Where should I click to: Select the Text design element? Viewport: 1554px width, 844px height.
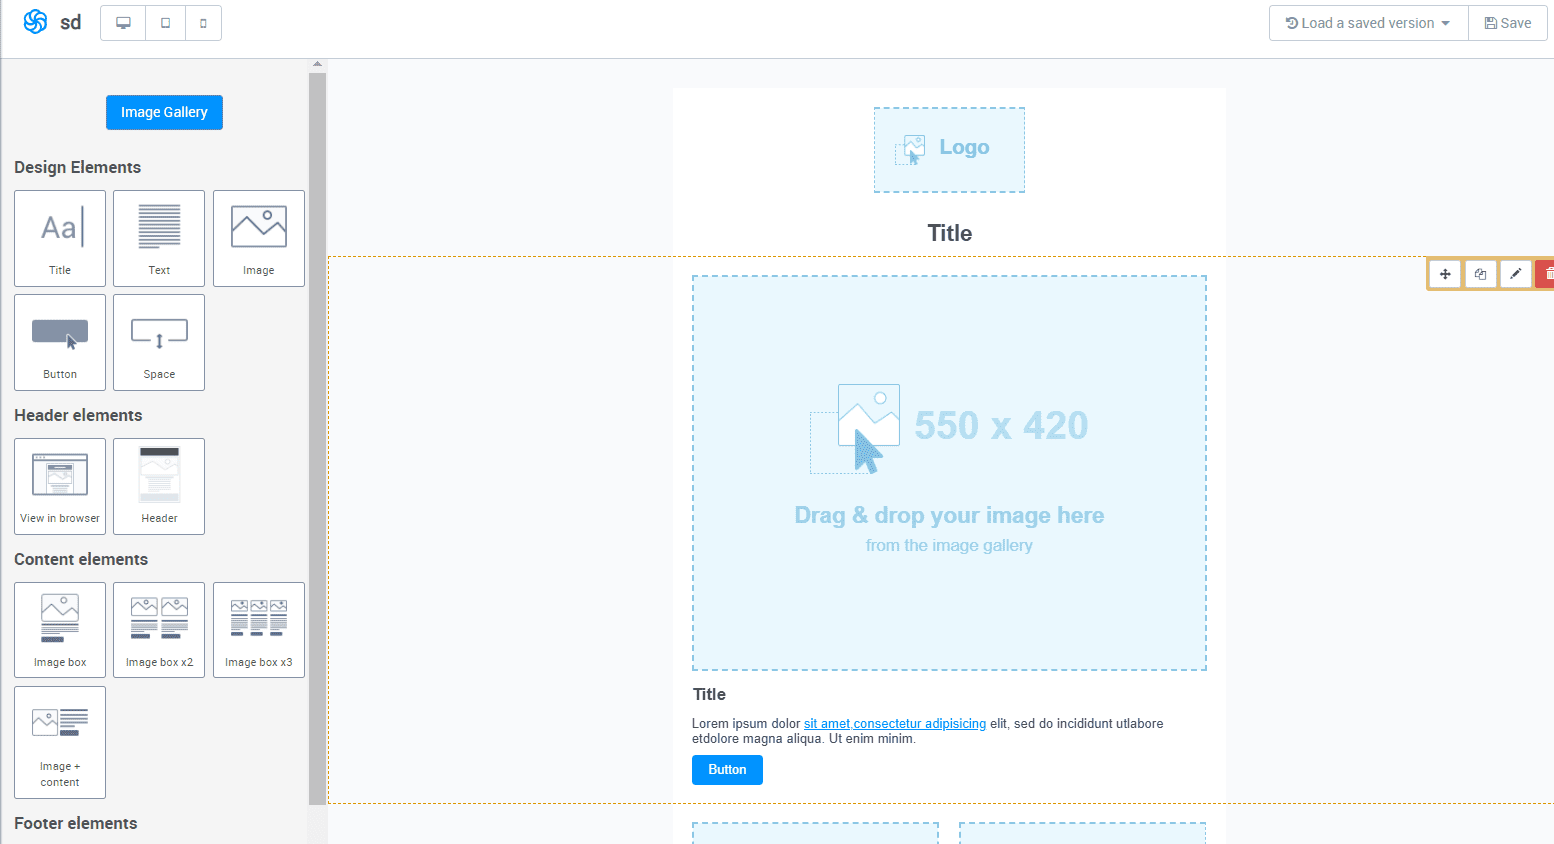click(158, 238)
